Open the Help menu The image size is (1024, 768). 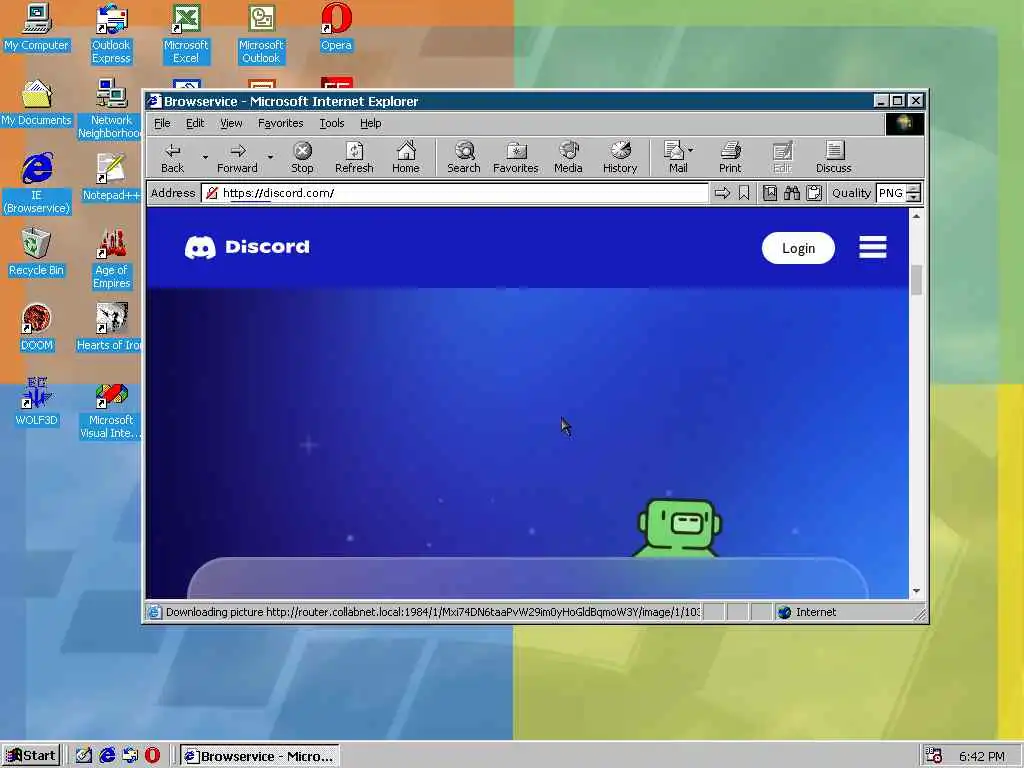point(370,123)
